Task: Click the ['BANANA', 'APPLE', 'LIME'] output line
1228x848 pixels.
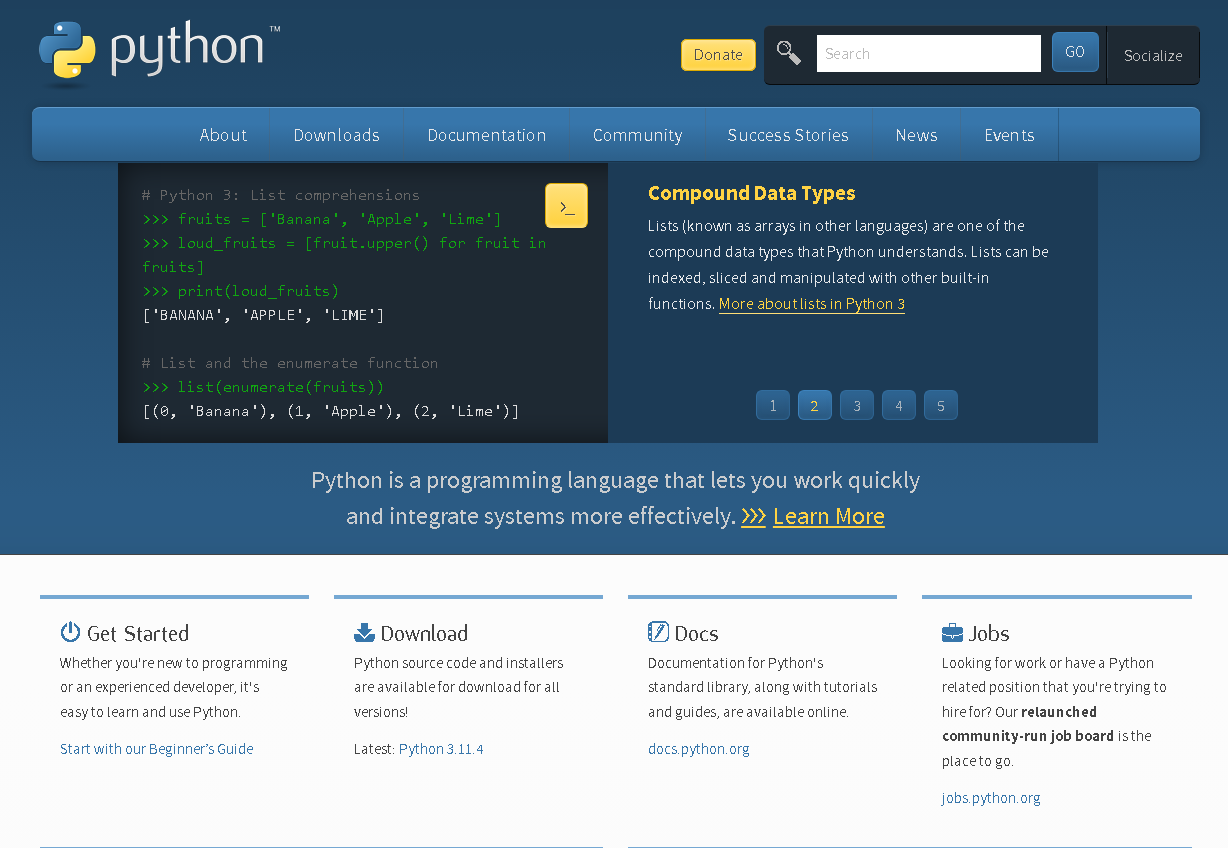Action: click(264, 315)
